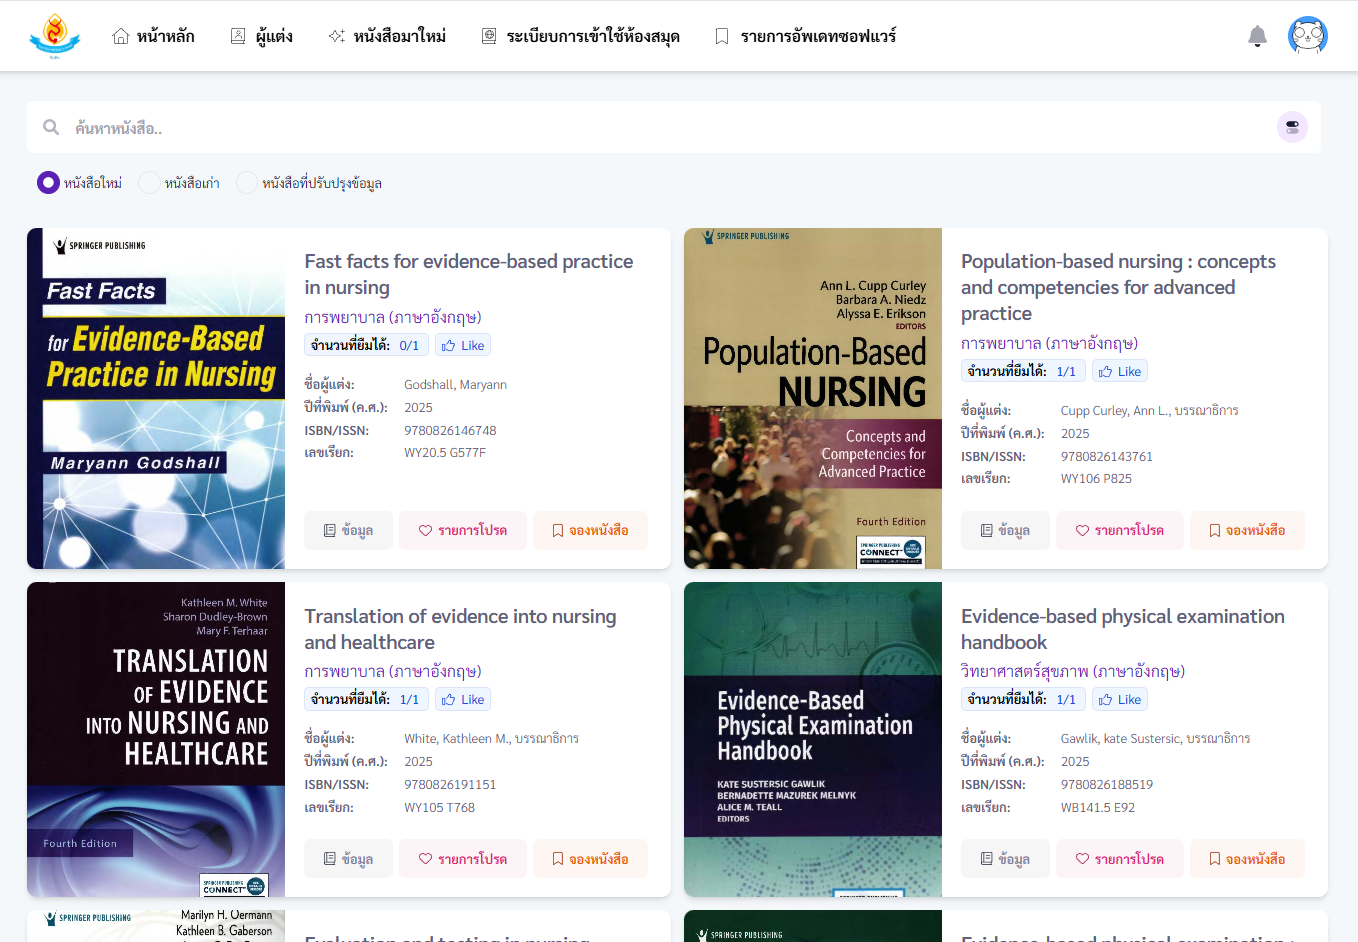Like Translation of evidence into nursing book
Screen dimensions: 1358x942
[x=463, y=699]
